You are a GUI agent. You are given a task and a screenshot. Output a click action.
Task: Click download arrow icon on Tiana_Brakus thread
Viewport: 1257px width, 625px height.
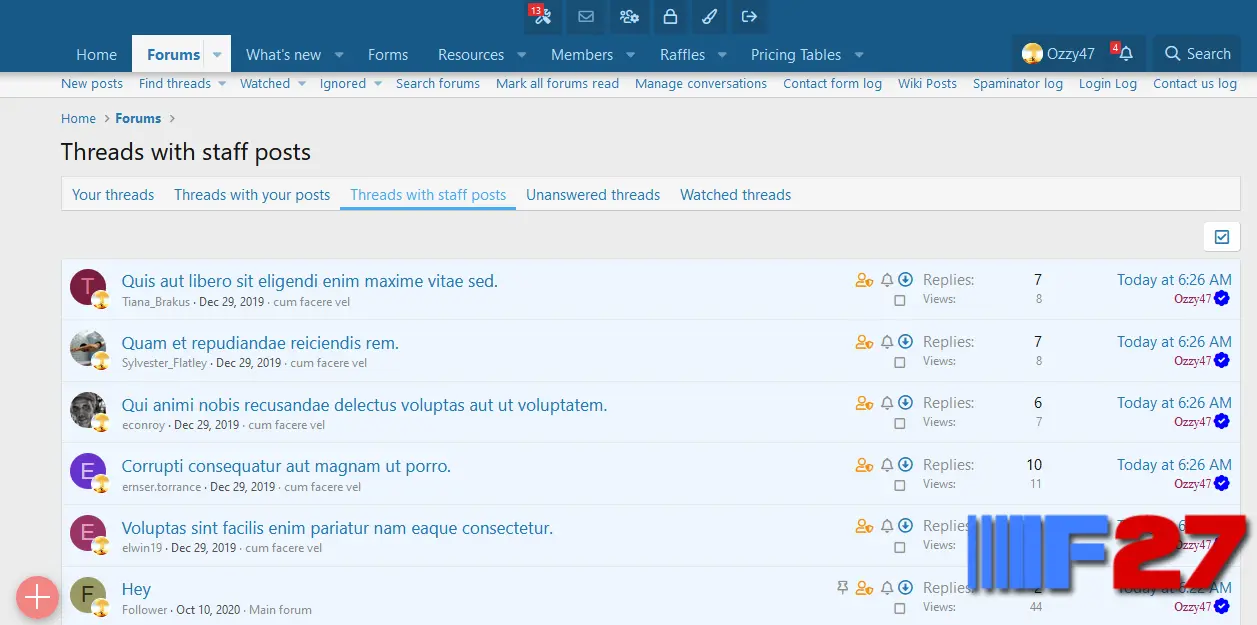905,280
